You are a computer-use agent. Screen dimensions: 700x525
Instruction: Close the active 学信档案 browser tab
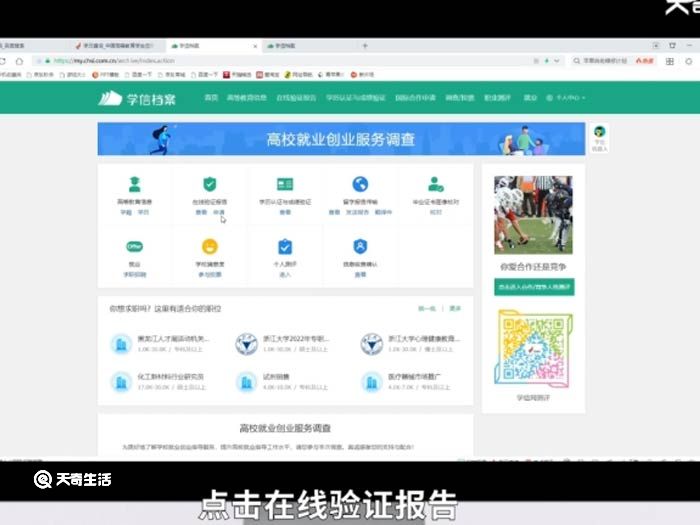tap(255, 46)
